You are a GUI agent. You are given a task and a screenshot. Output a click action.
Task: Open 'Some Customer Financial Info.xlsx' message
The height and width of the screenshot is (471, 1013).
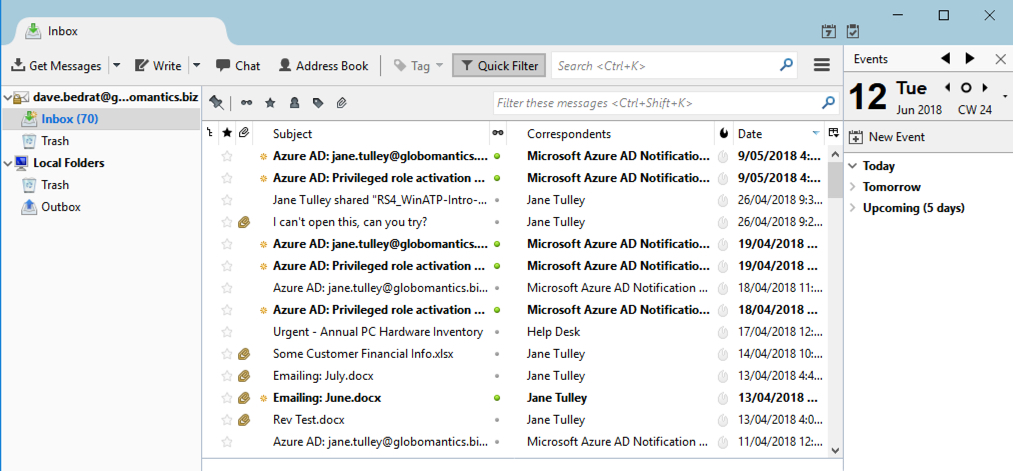[364, 354]
